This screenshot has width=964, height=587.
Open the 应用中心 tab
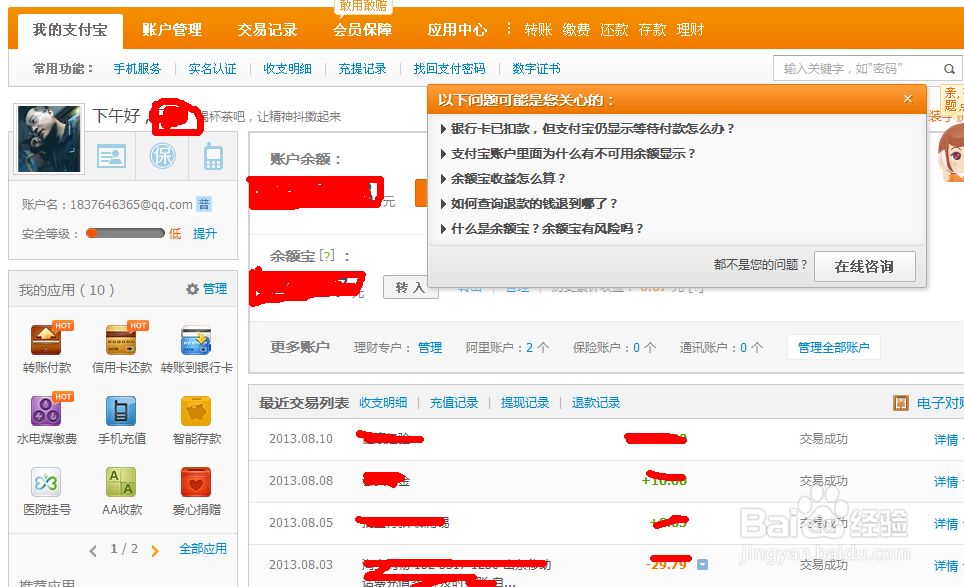click(457, 30)
